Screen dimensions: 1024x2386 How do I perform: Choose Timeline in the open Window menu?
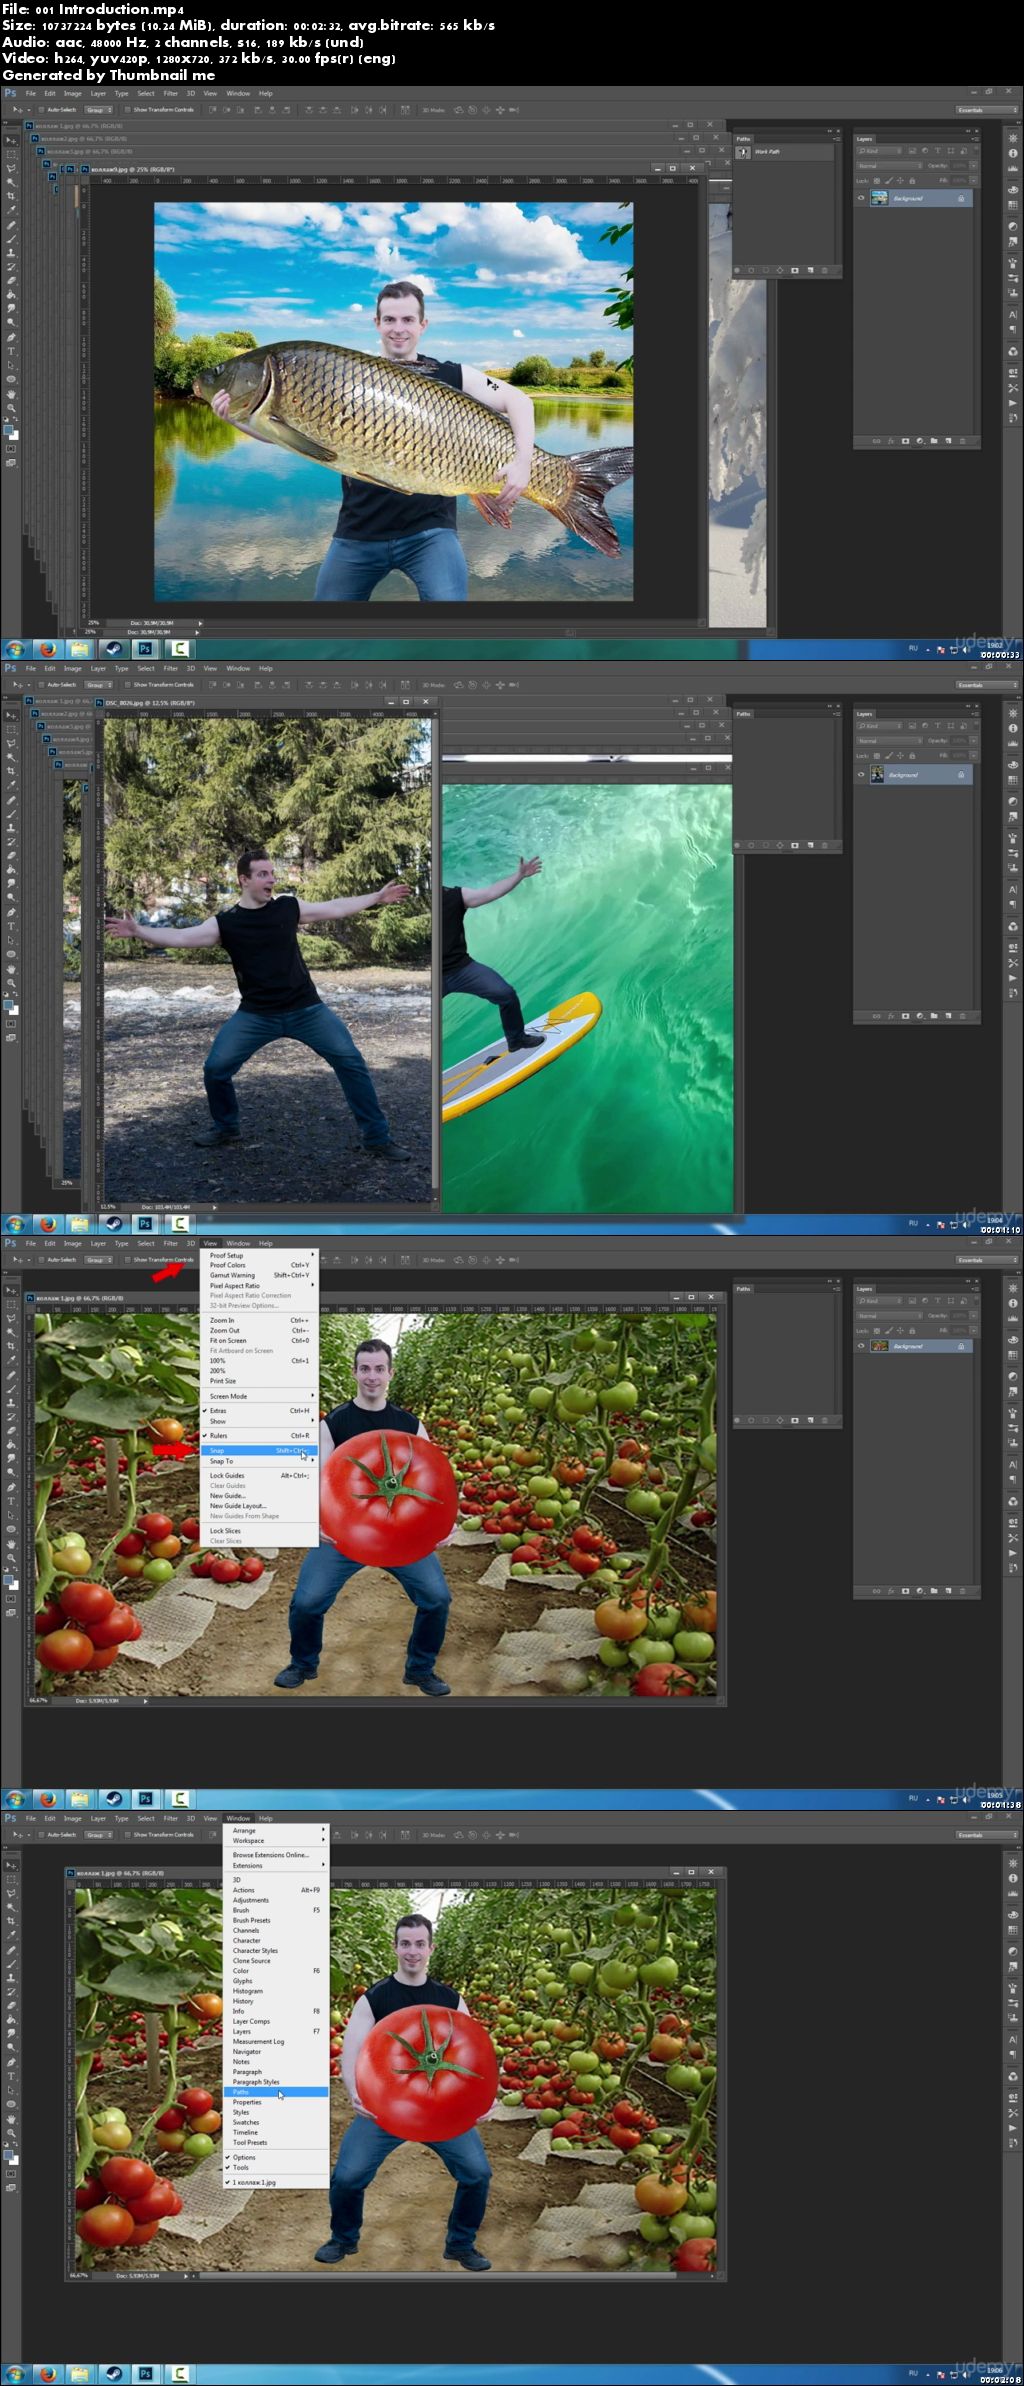click(x=276, y=2132)
